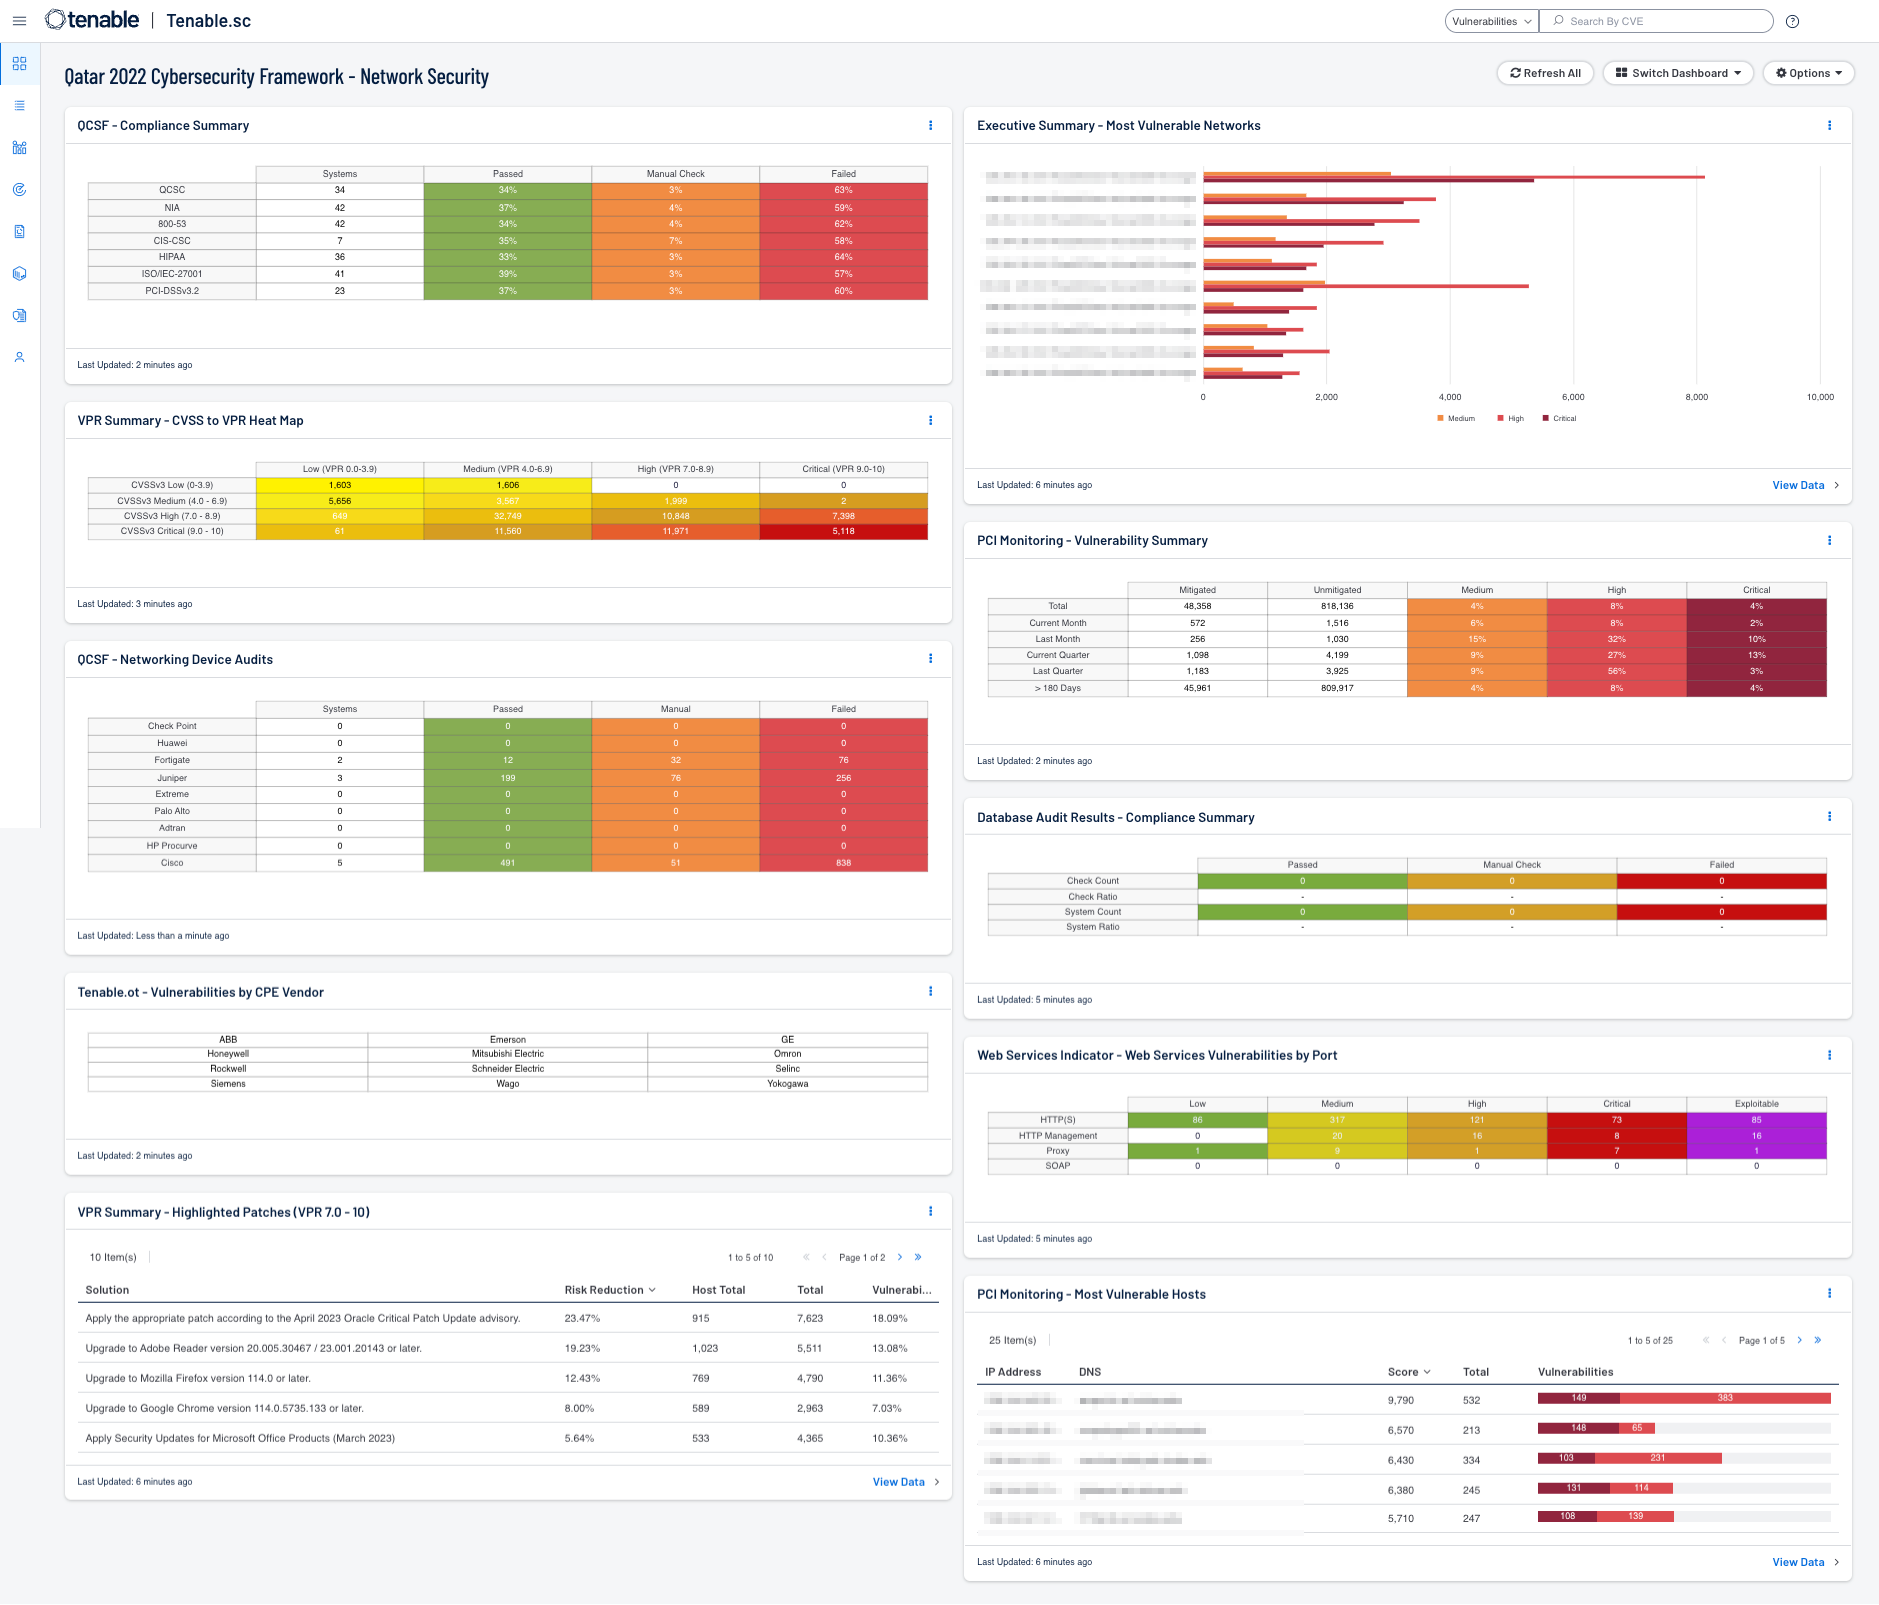Click host row with score 5,710
Screen dimensions: 1879x1605
pyautogui.click(x=1408, y=1519)
